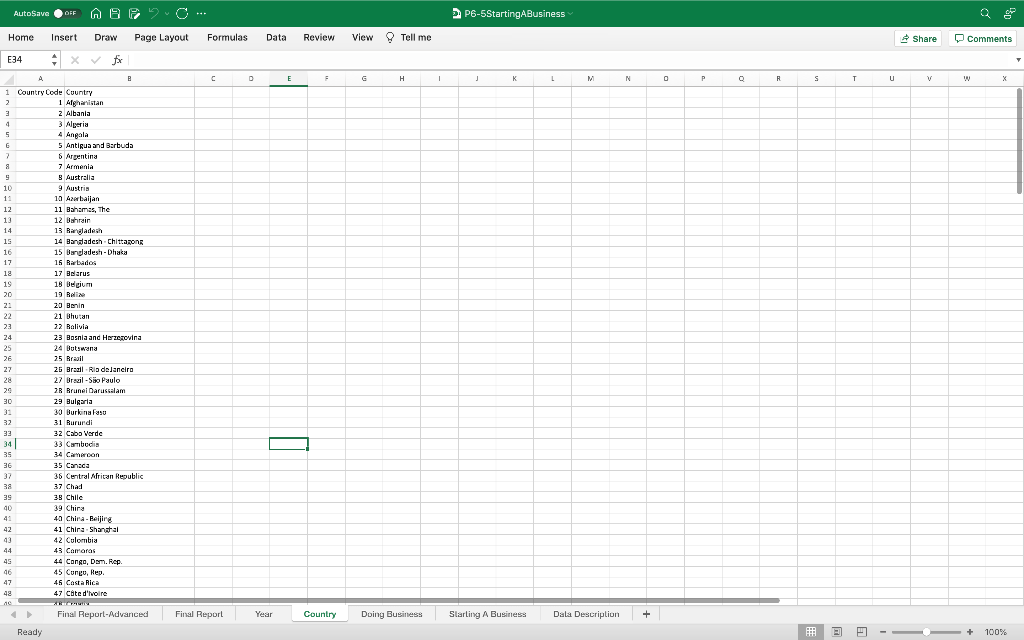The height and width of the screenshot is (640, 1024).
Task: Click the Insert Function fx icon
Action: click(x=117, y=59)
